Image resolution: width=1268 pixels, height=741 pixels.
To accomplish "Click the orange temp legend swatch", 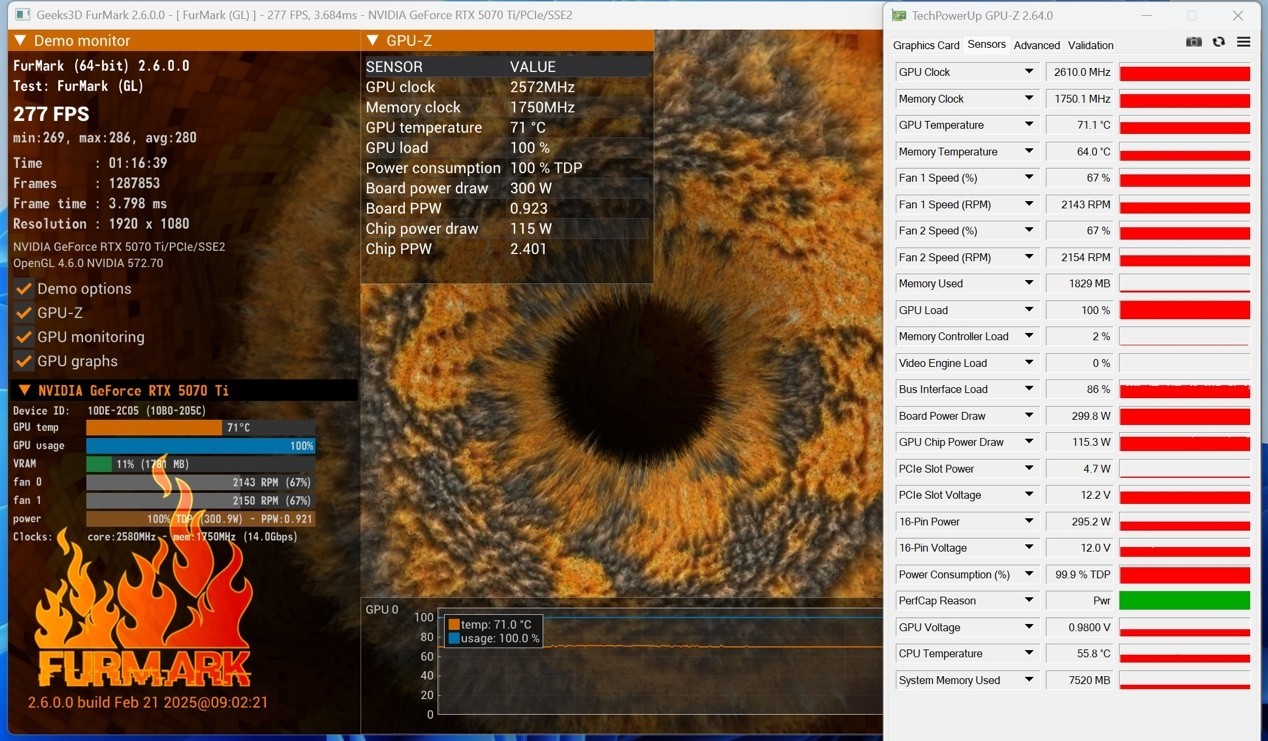I will (454, 624).
